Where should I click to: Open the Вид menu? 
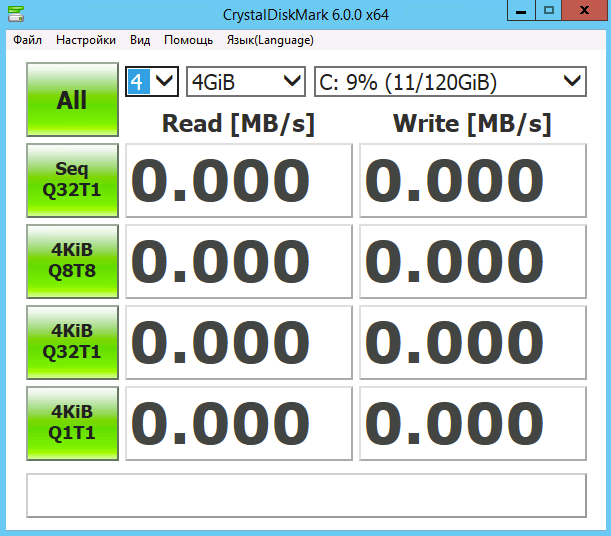tap(140, 40)
